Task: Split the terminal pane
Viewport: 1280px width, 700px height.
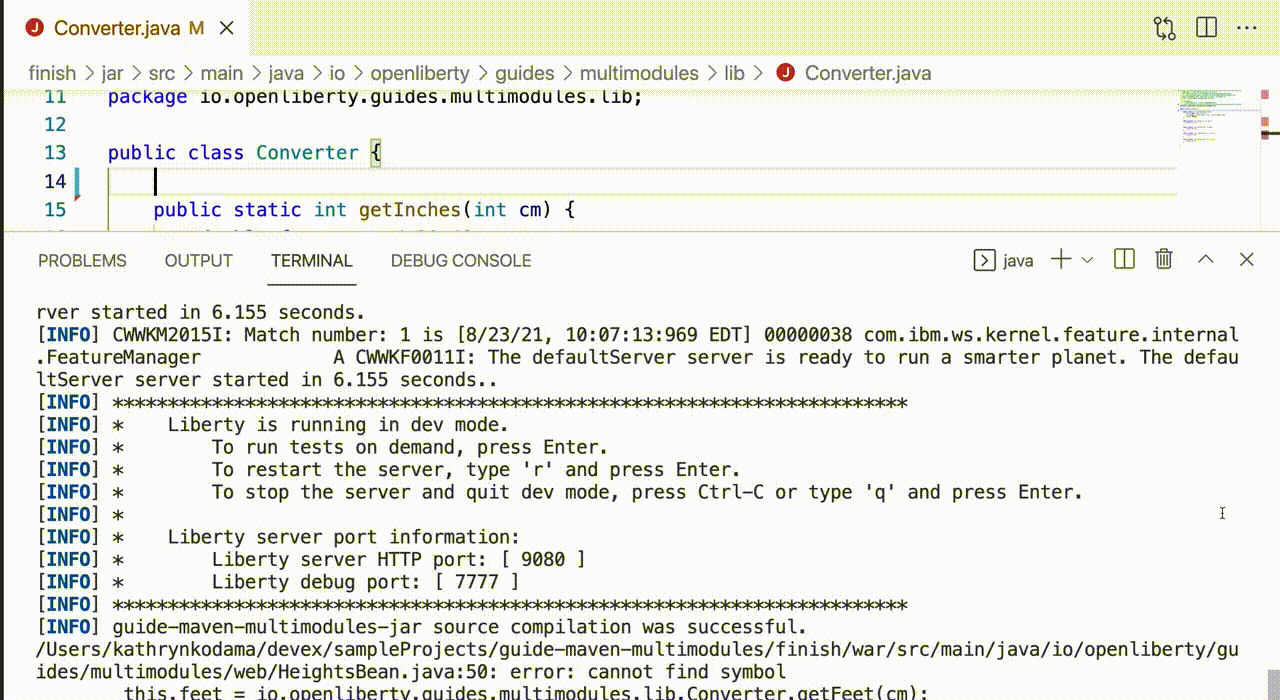Action: click(1124, 260)
